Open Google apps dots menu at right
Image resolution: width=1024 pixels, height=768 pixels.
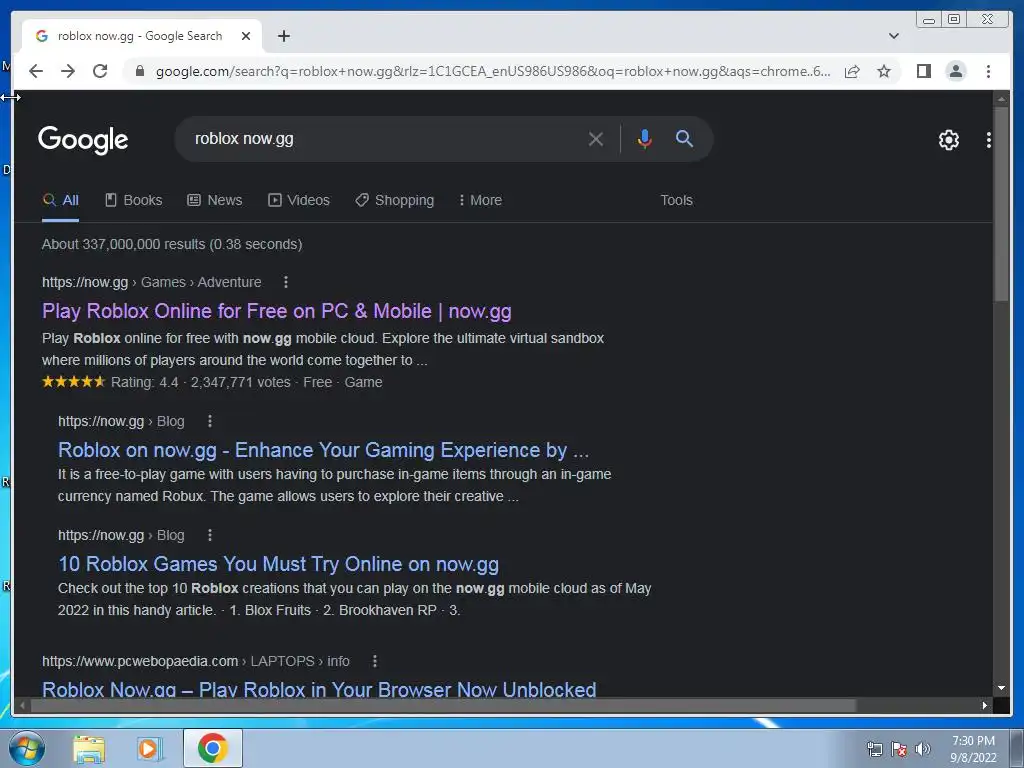point(988,139)
